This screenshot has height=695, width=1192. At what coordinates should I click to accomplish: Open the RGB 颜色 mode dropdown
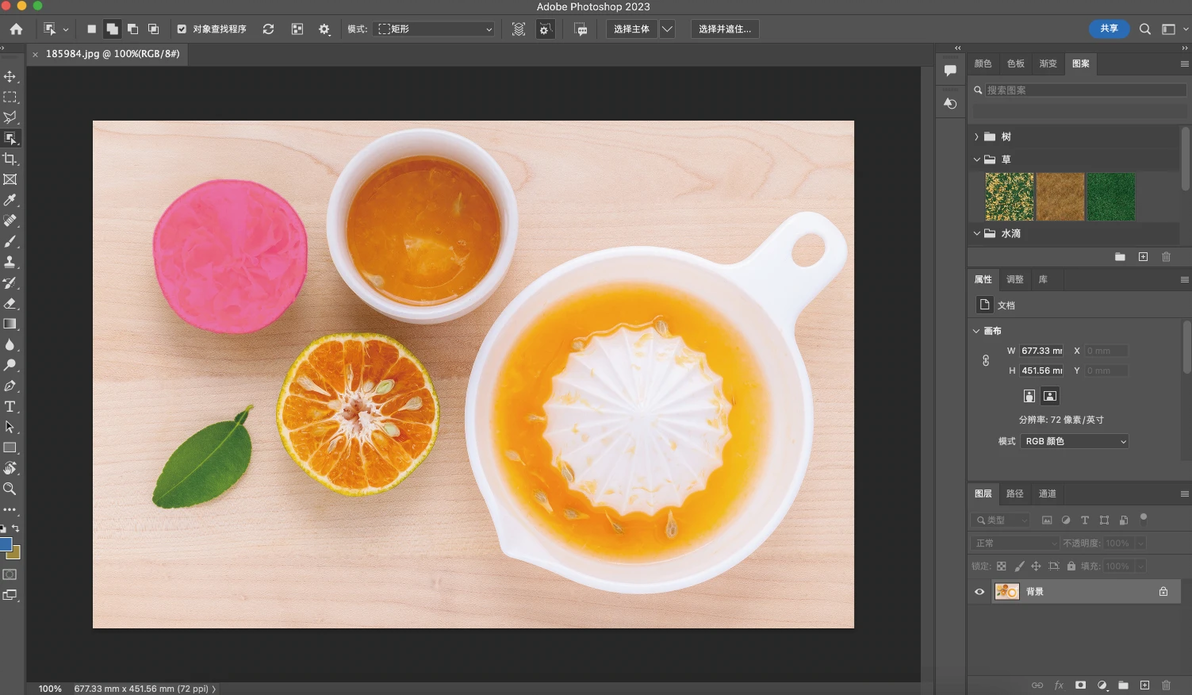pos(1074,441)
